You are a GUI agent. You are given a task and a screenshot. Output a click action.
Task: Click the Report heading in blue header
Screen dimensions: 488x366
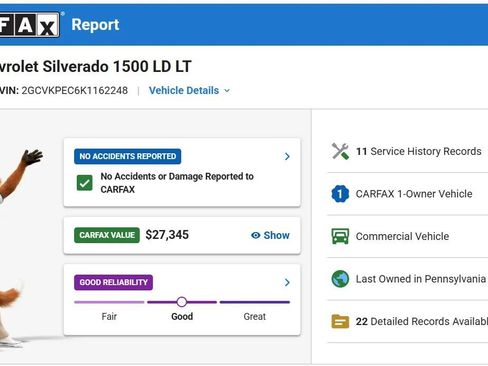tap(95, 25)
